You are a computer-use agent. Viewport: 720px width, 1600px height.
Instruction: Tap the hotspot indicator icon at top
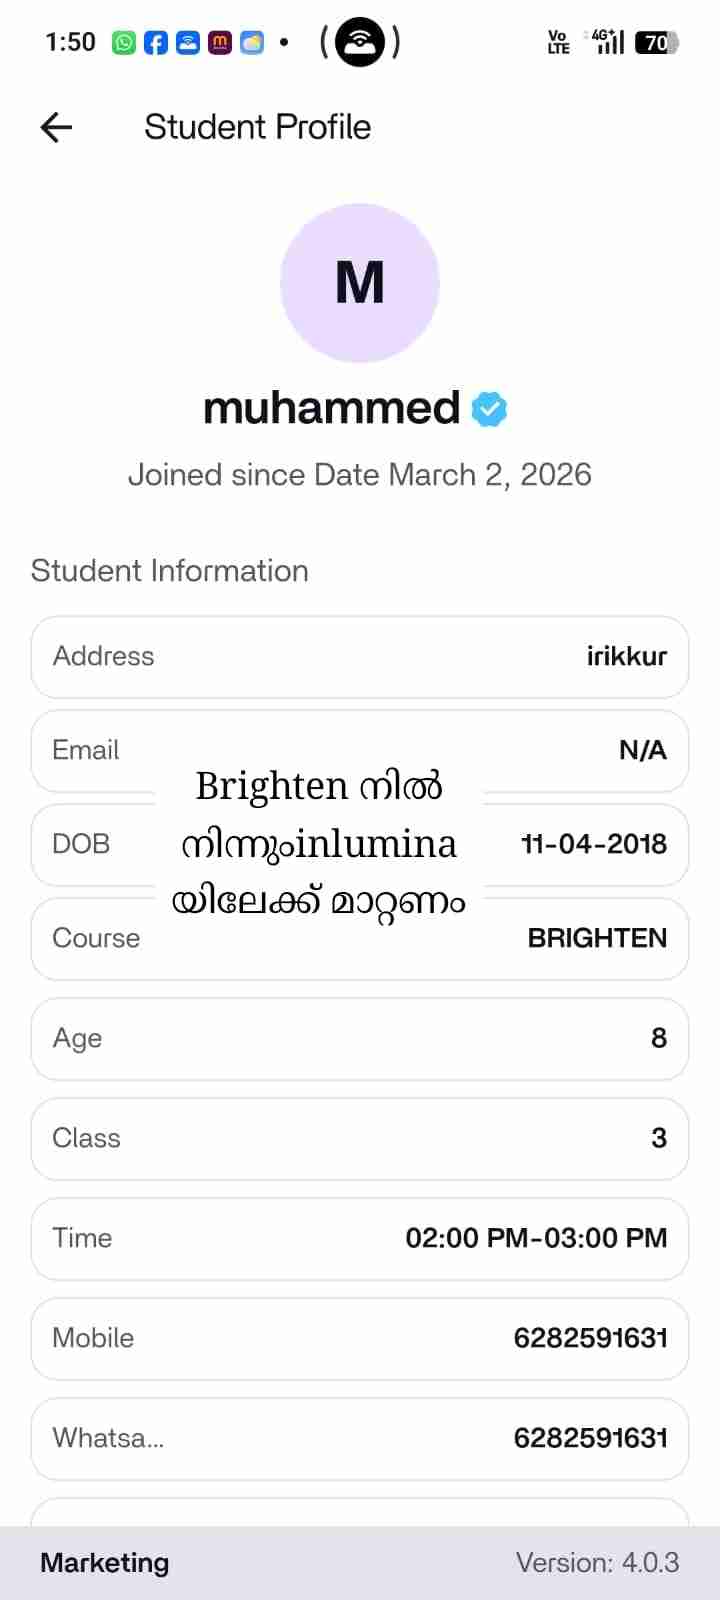tap(360, 42)
